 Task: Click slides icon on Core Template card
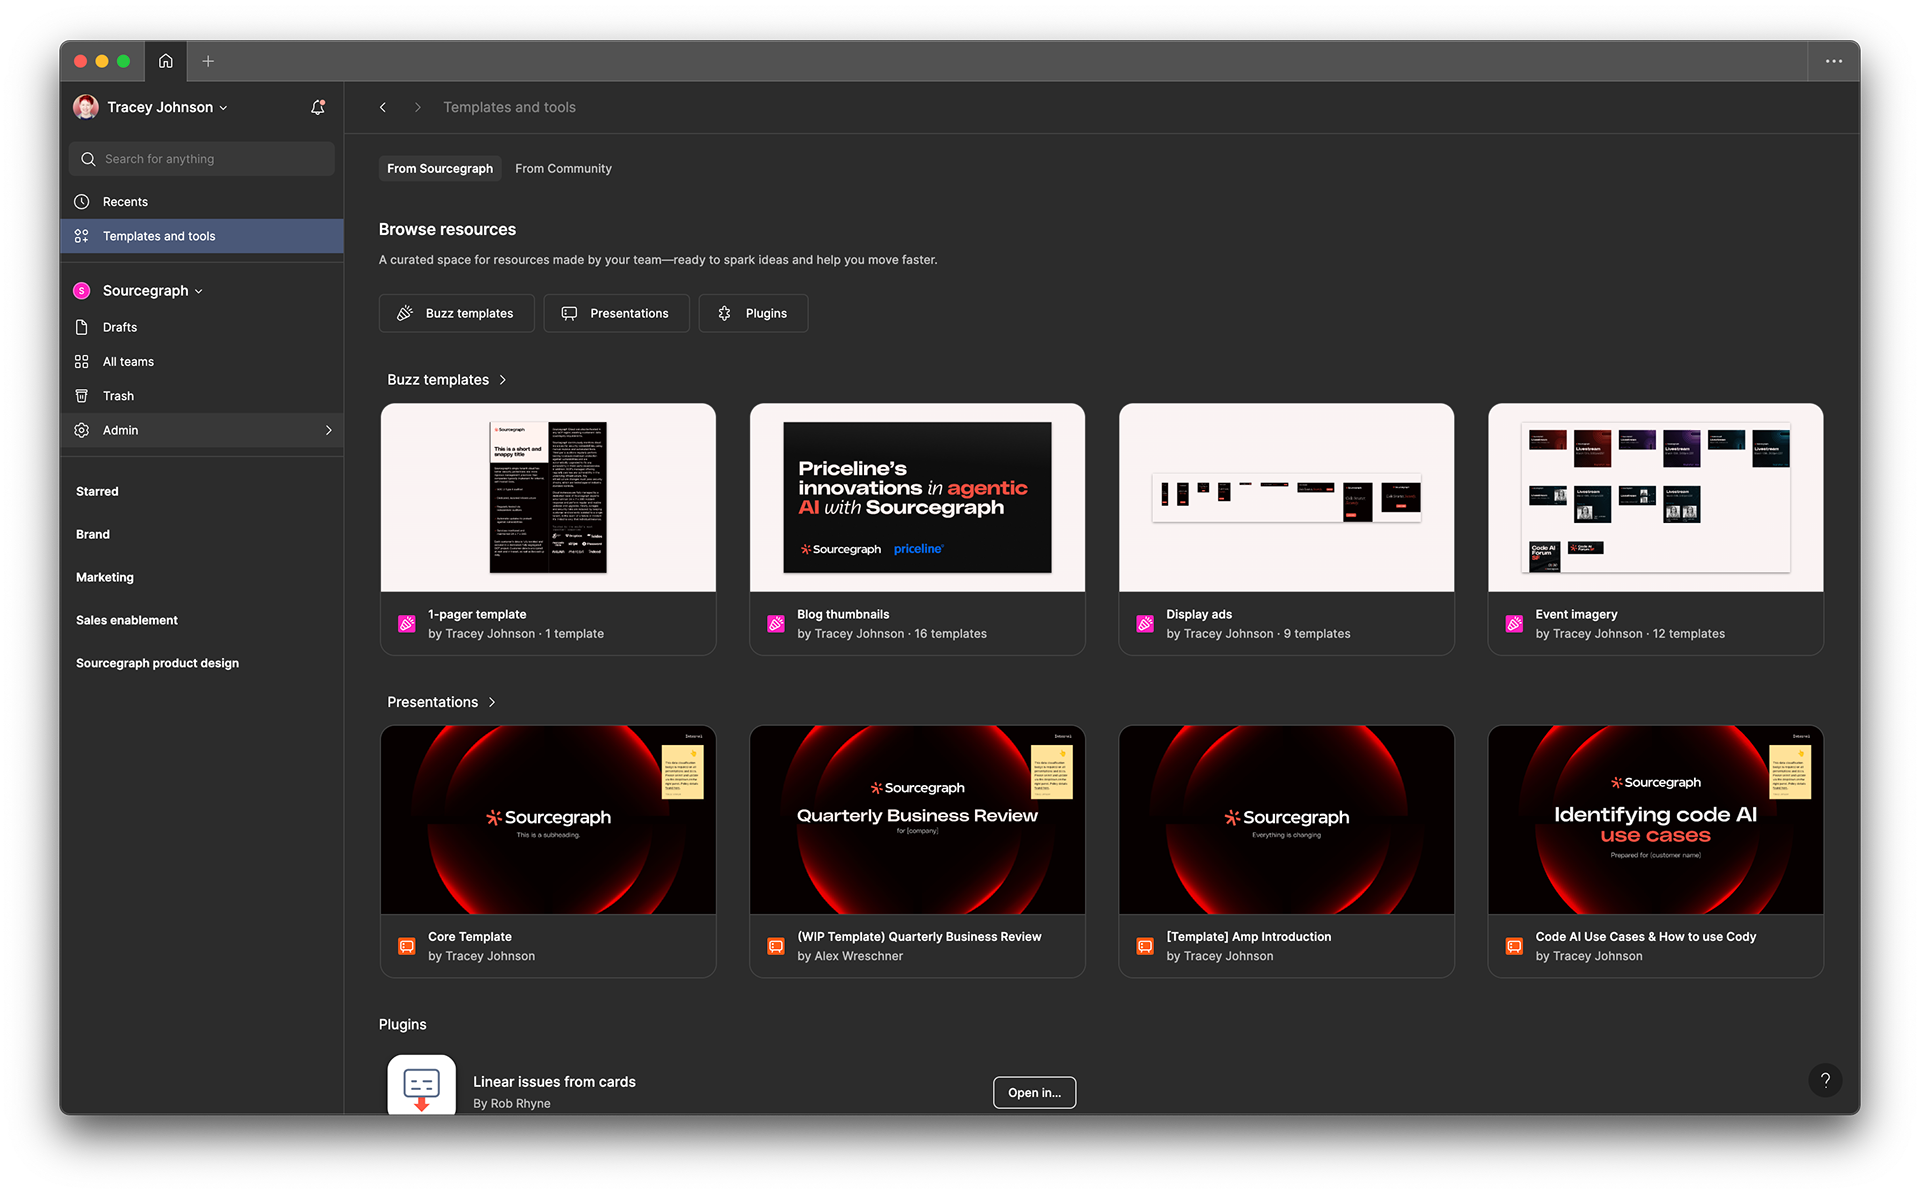407,946
